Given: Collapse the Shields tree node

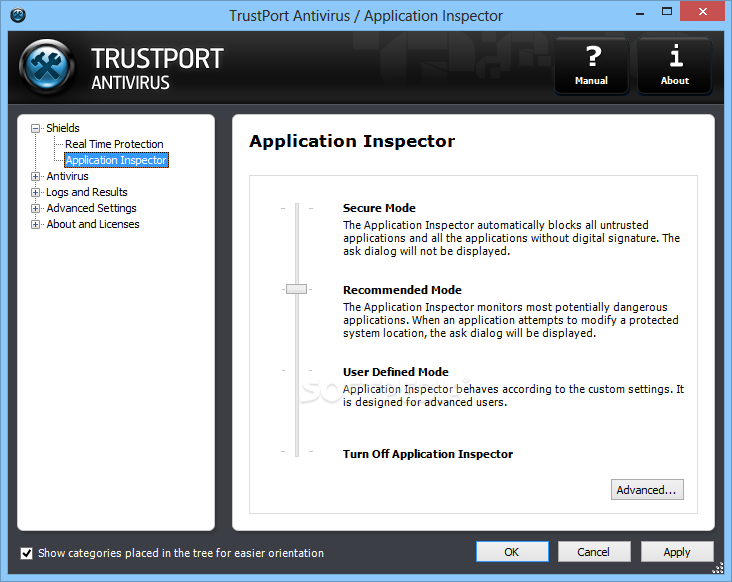Looking at the screenshot, I should 35,128.
